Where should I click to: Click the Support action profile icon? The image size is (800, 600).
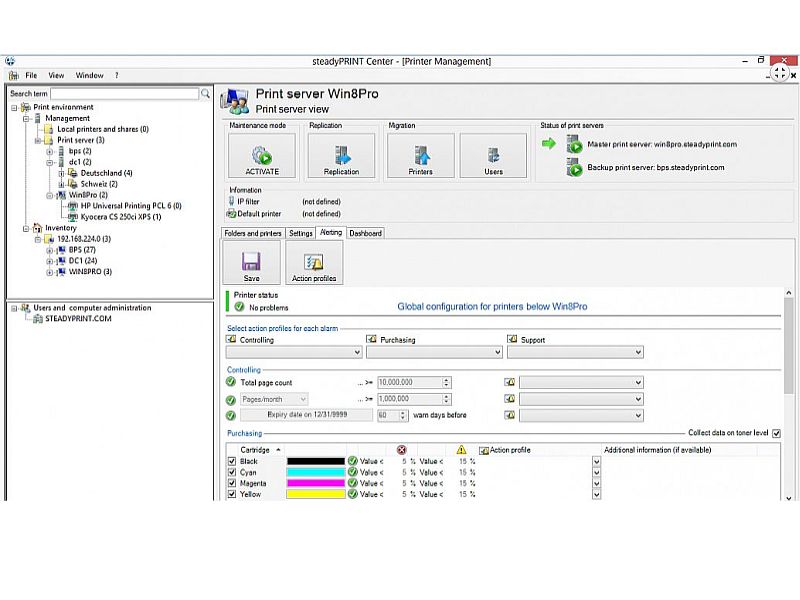512,339
